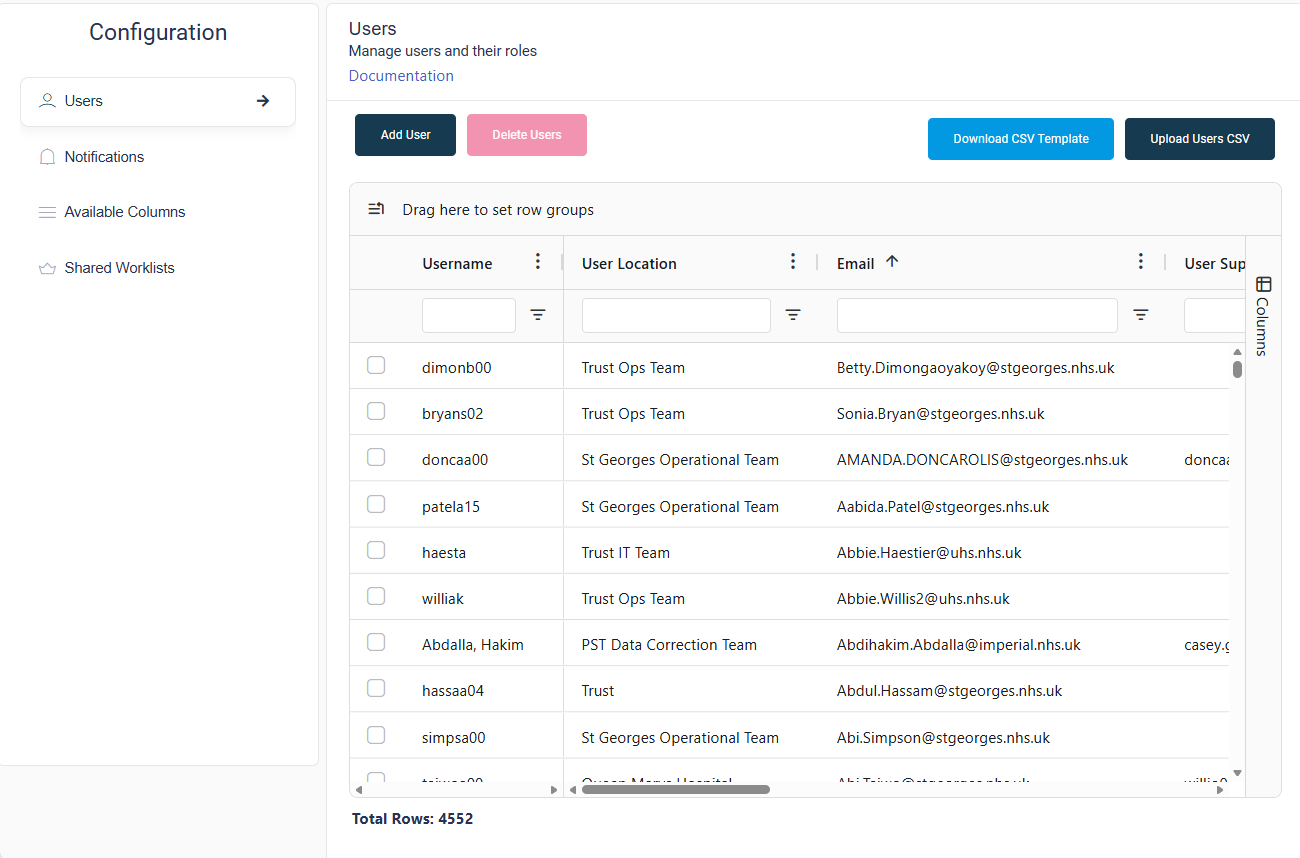Screen dimensions: 1300x858
Task: Focus the Email filter text field
Action: click(976, 315)
